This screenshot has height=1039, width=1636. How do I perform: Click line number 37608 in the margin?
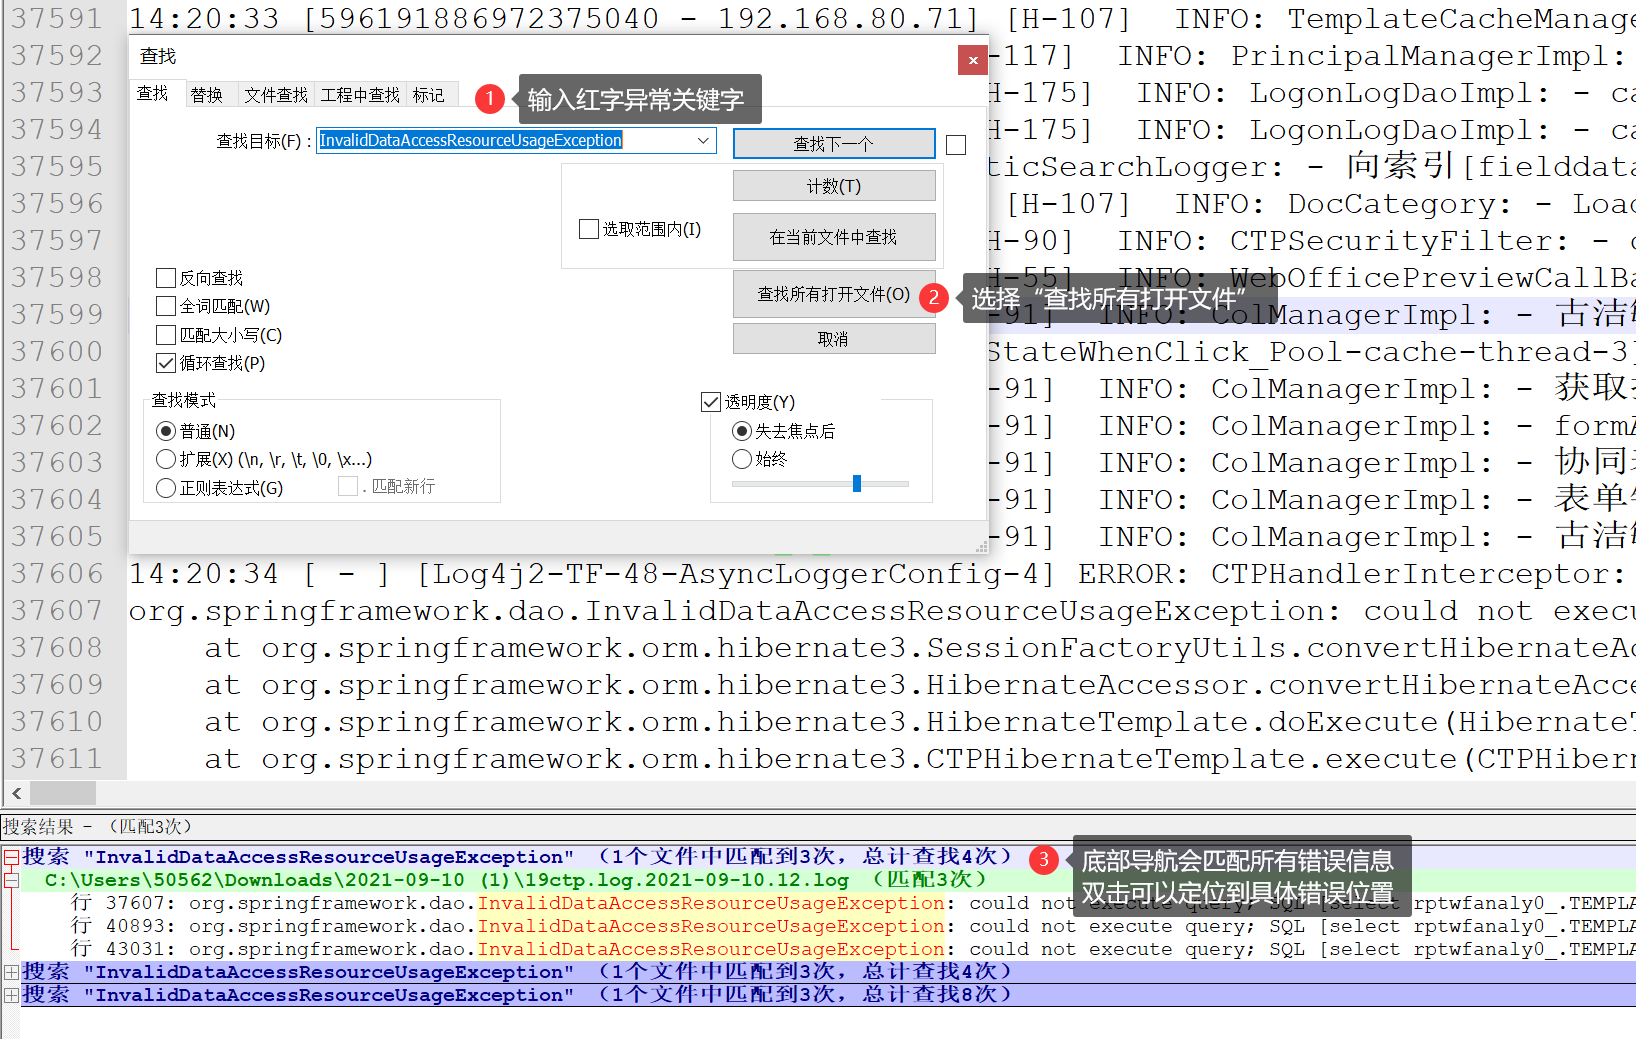coord(58,648)
